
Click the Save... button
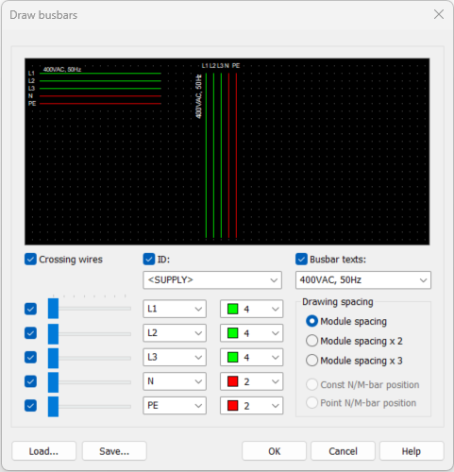pos(114,451)
